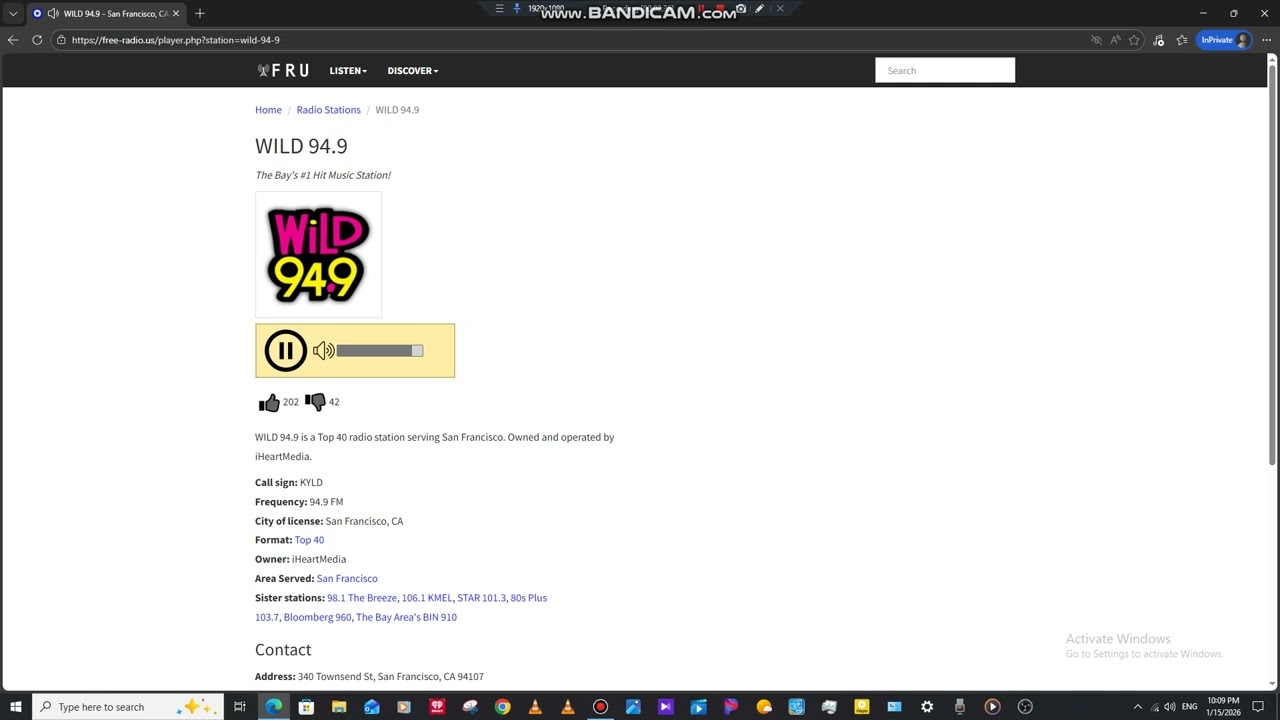Switch to Microsoft Edge in the taskbar
This screenshot has height=720, width=1280.
273,707
